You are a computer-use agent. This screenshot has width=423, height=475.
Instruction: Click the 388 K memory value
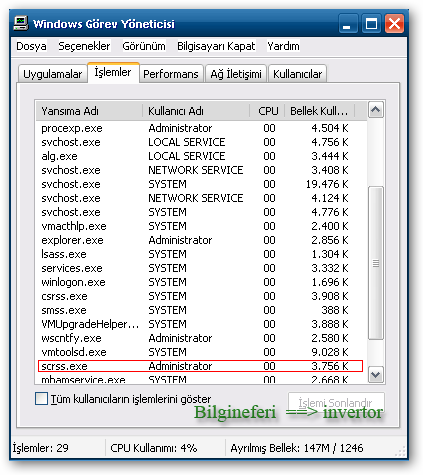tap(335, 310)
